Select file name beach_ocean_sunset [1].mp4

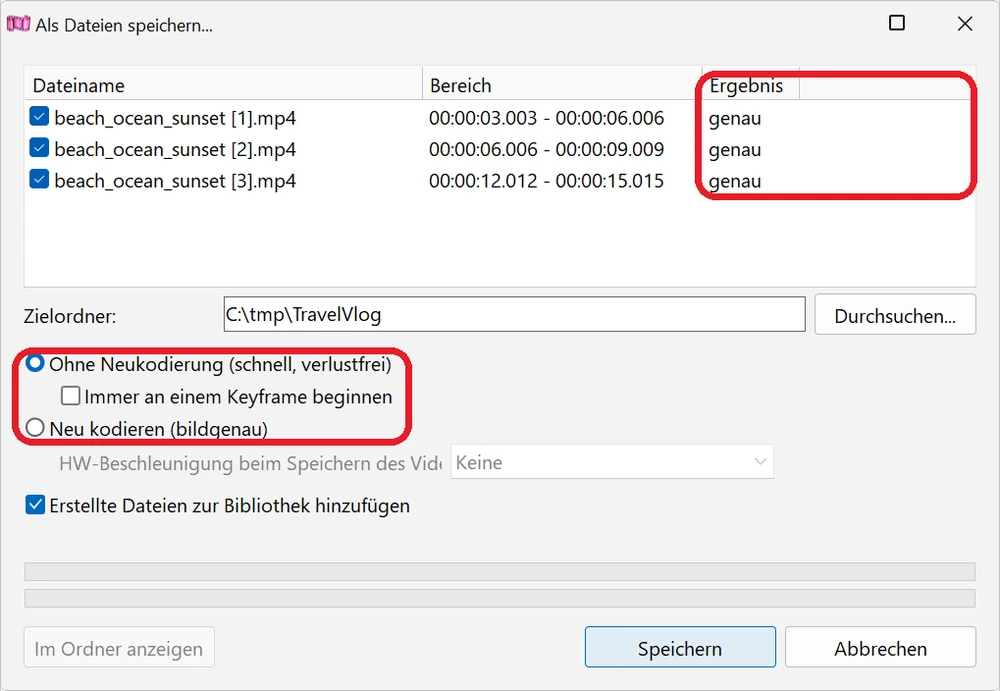(175, 118)
